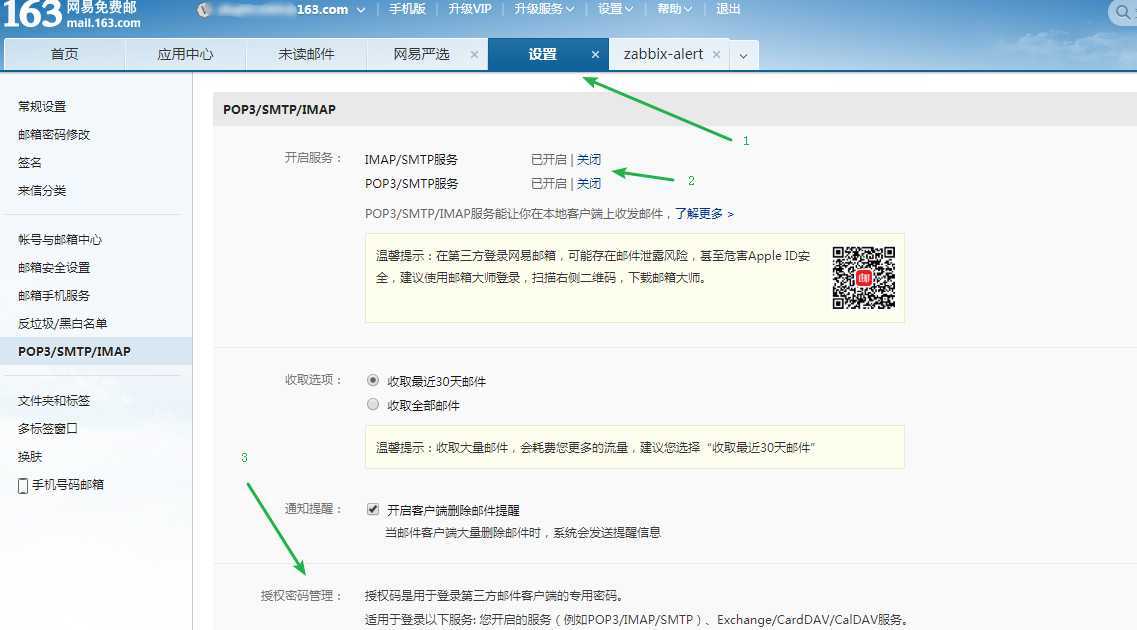Open 手机号码邮箱 in the sidebar
The image size is (1137, 630).
click(x=67, y=485)
